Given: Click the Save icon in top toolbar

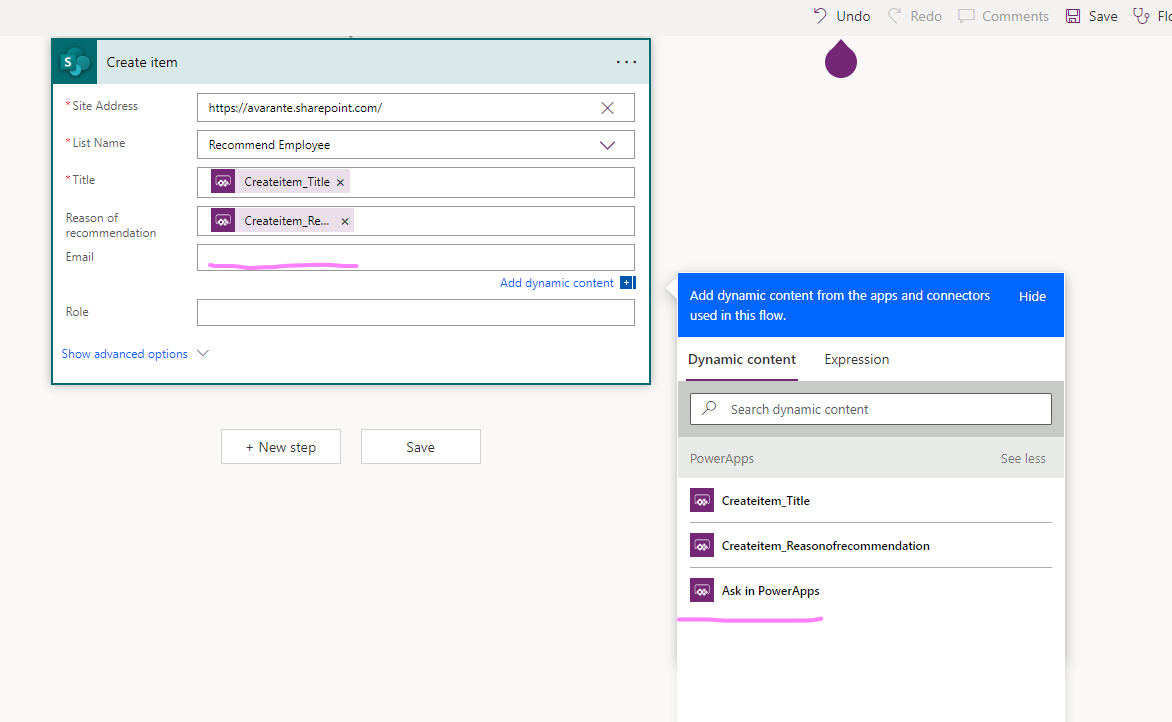Looking at the screenshot, I should [x=1091, y=16].
